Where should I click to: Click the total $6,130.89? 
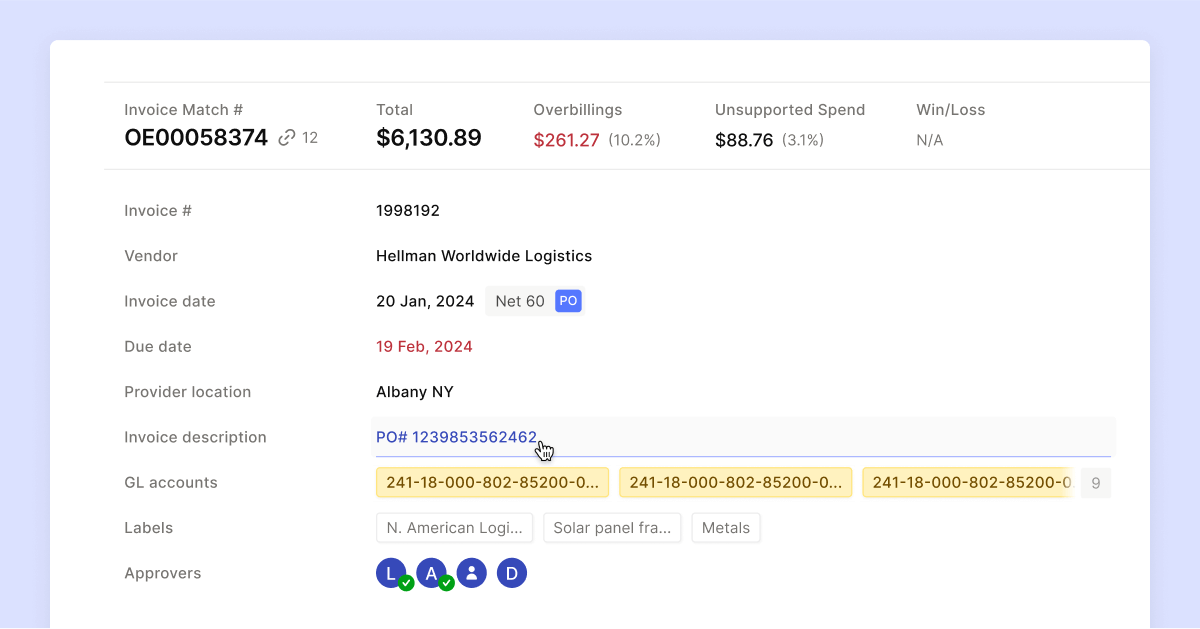pyautogui.click(x=429, y=138)
